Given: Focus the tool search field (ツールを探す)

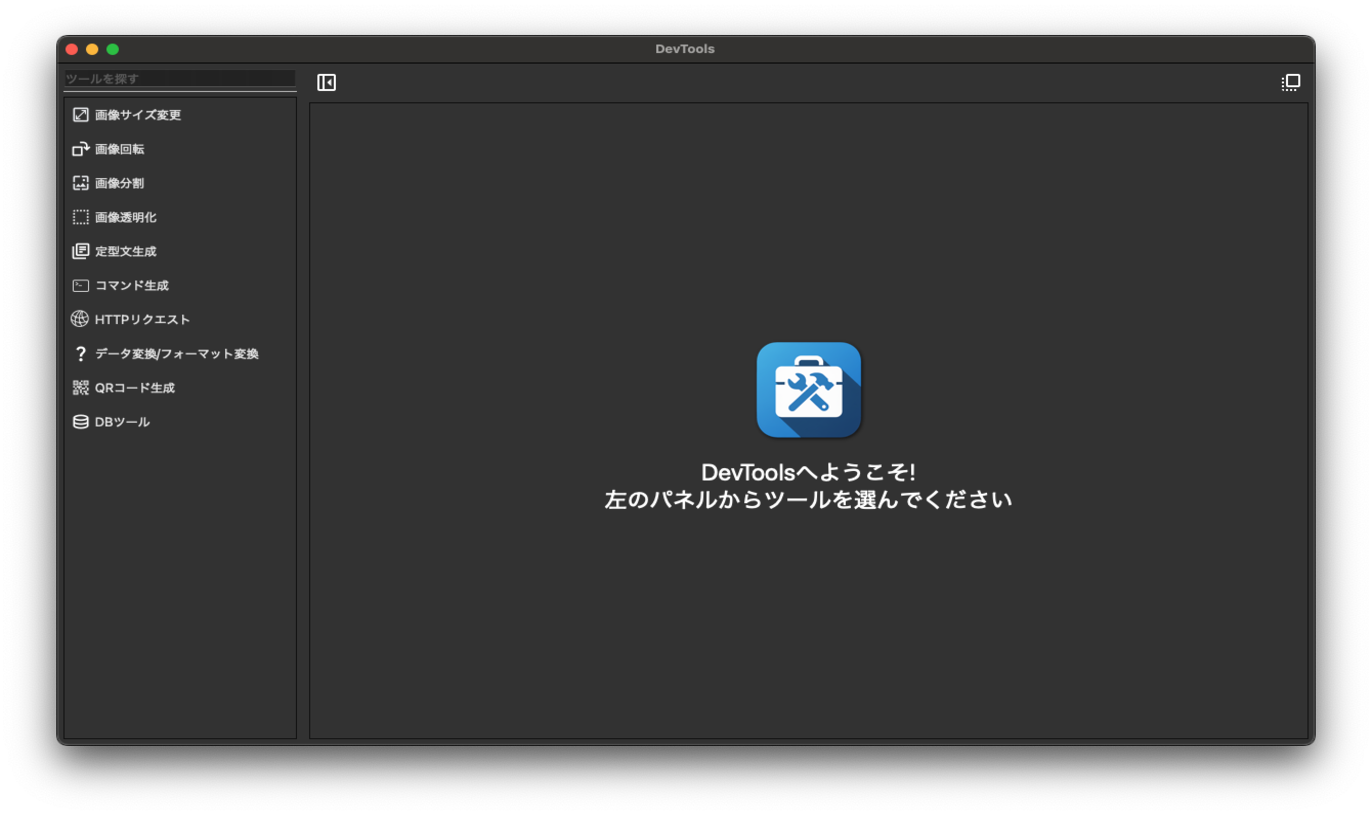Looking at the screenshot, I should tap(180, 78).
